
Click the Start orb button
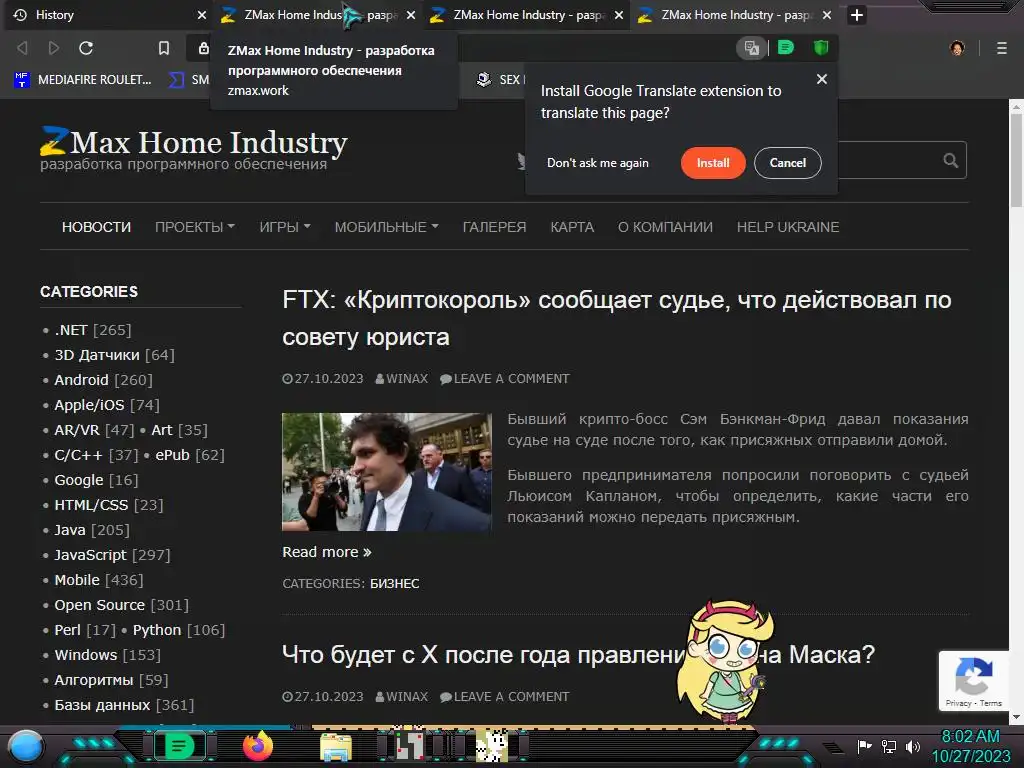coord(26,747)
